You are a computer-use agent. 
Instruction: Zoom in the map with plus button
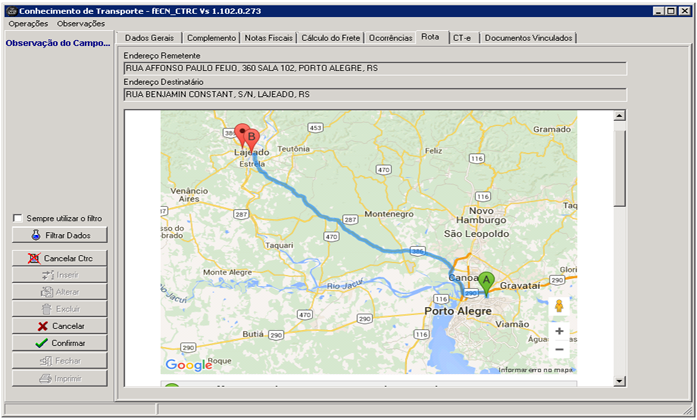(x=559, y=331)
